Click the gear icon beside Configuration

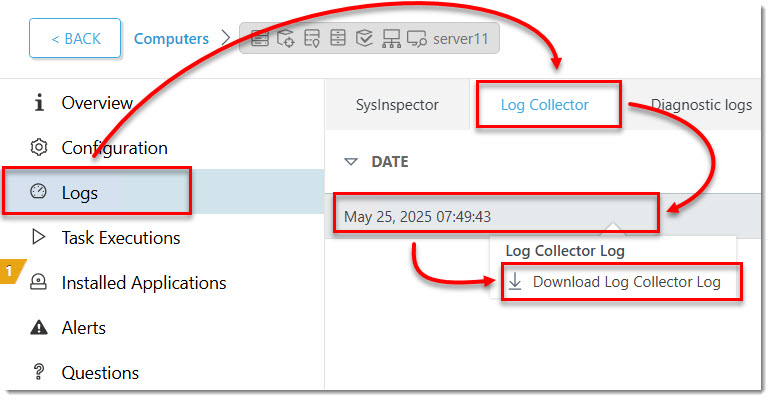(x=39, y=147)
